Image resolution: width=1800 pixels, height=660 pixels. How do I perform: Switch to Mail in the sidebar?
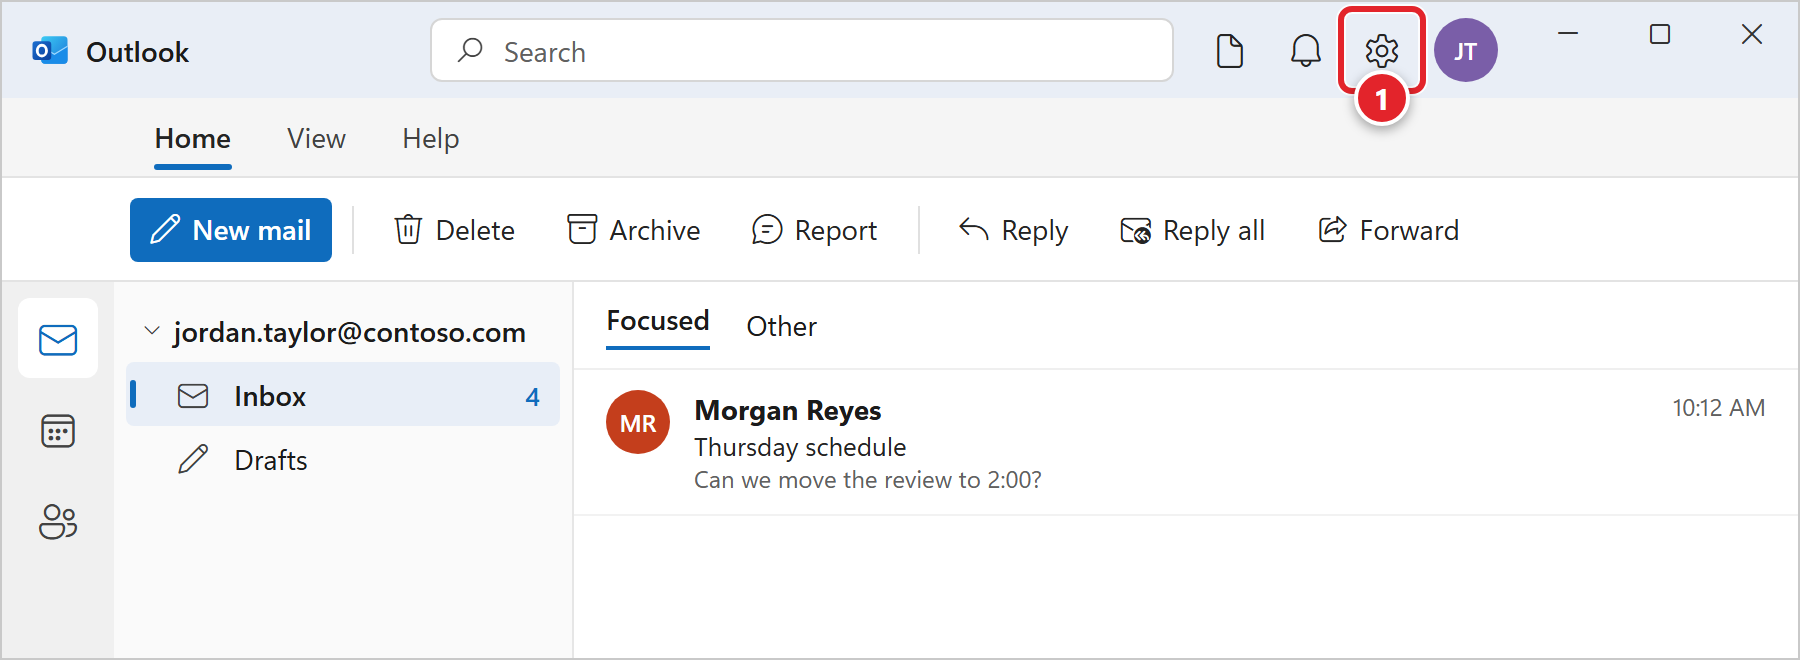tap(58, 339)
